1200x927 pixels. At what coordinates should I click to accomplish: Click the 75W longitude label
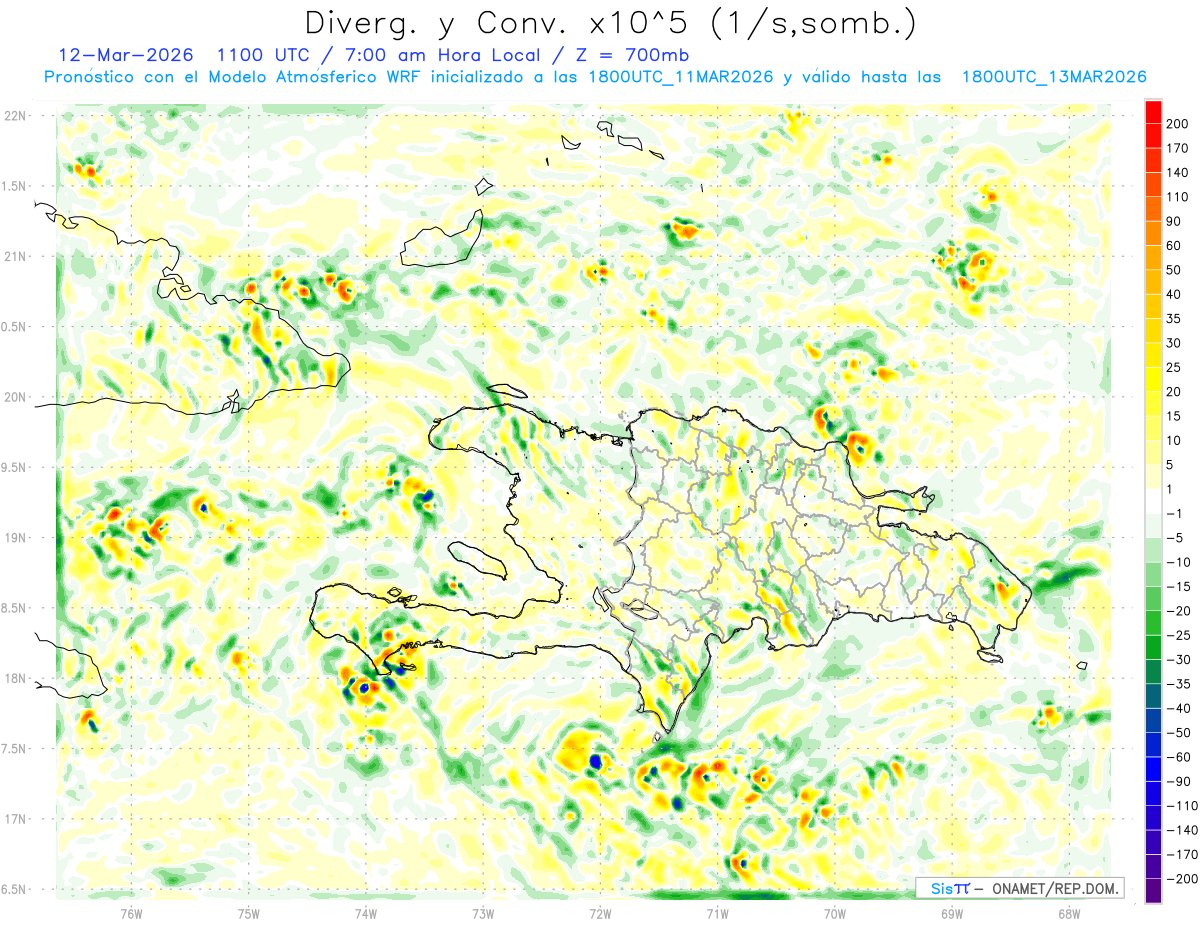point(249,913)
